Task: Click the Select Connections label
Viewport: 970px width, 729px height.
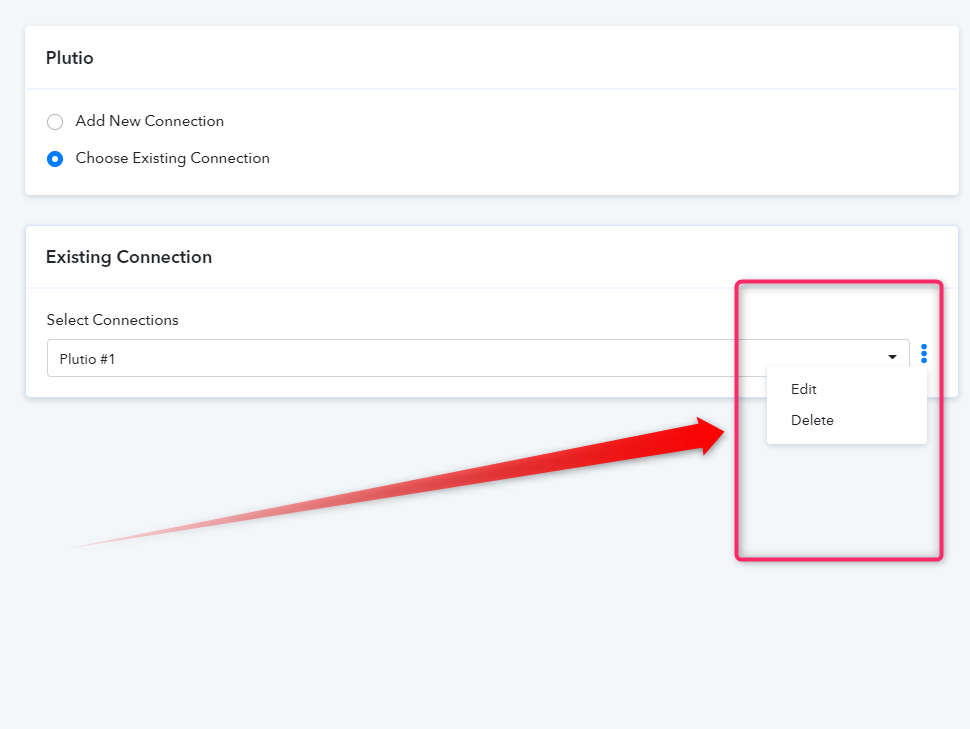Action: (113, 320)
